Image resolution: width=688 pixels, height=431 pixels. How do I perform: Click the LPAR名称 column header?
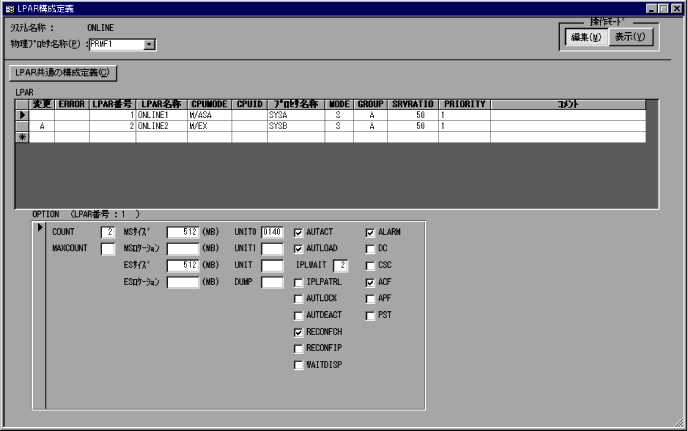161,104
